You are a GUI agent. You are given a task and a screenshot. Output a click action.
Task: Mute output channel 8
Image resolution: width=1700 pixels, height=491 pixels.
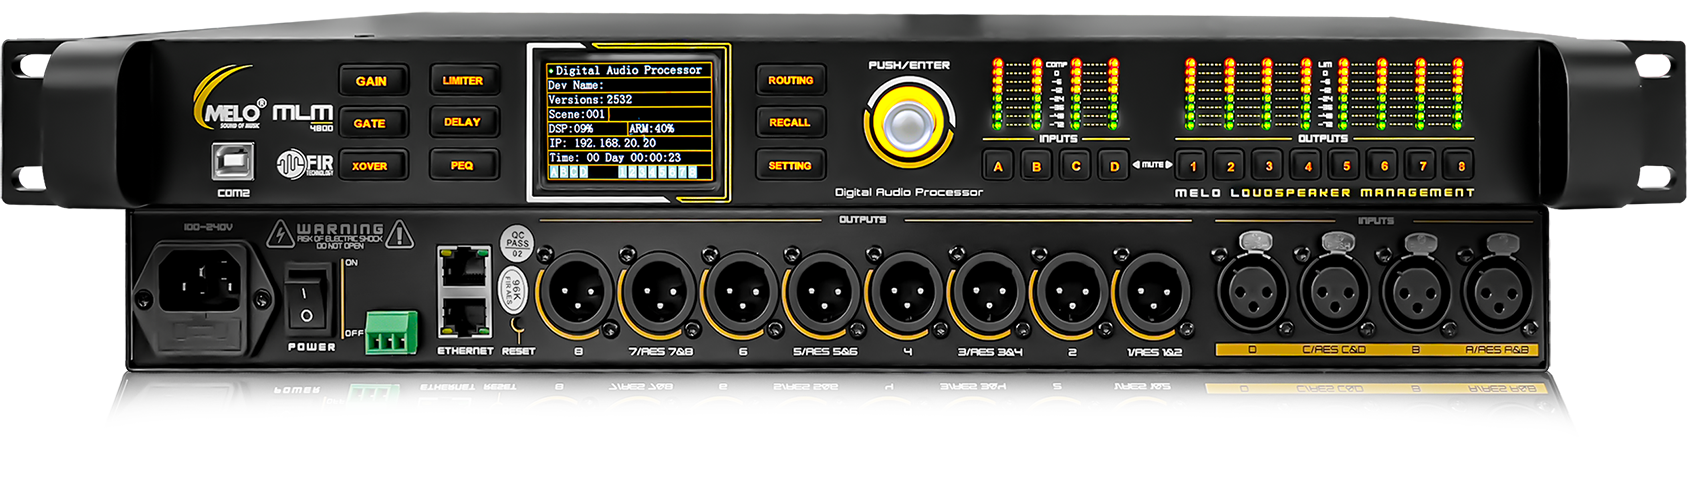pyautogui.click(x=1461, y=166)
